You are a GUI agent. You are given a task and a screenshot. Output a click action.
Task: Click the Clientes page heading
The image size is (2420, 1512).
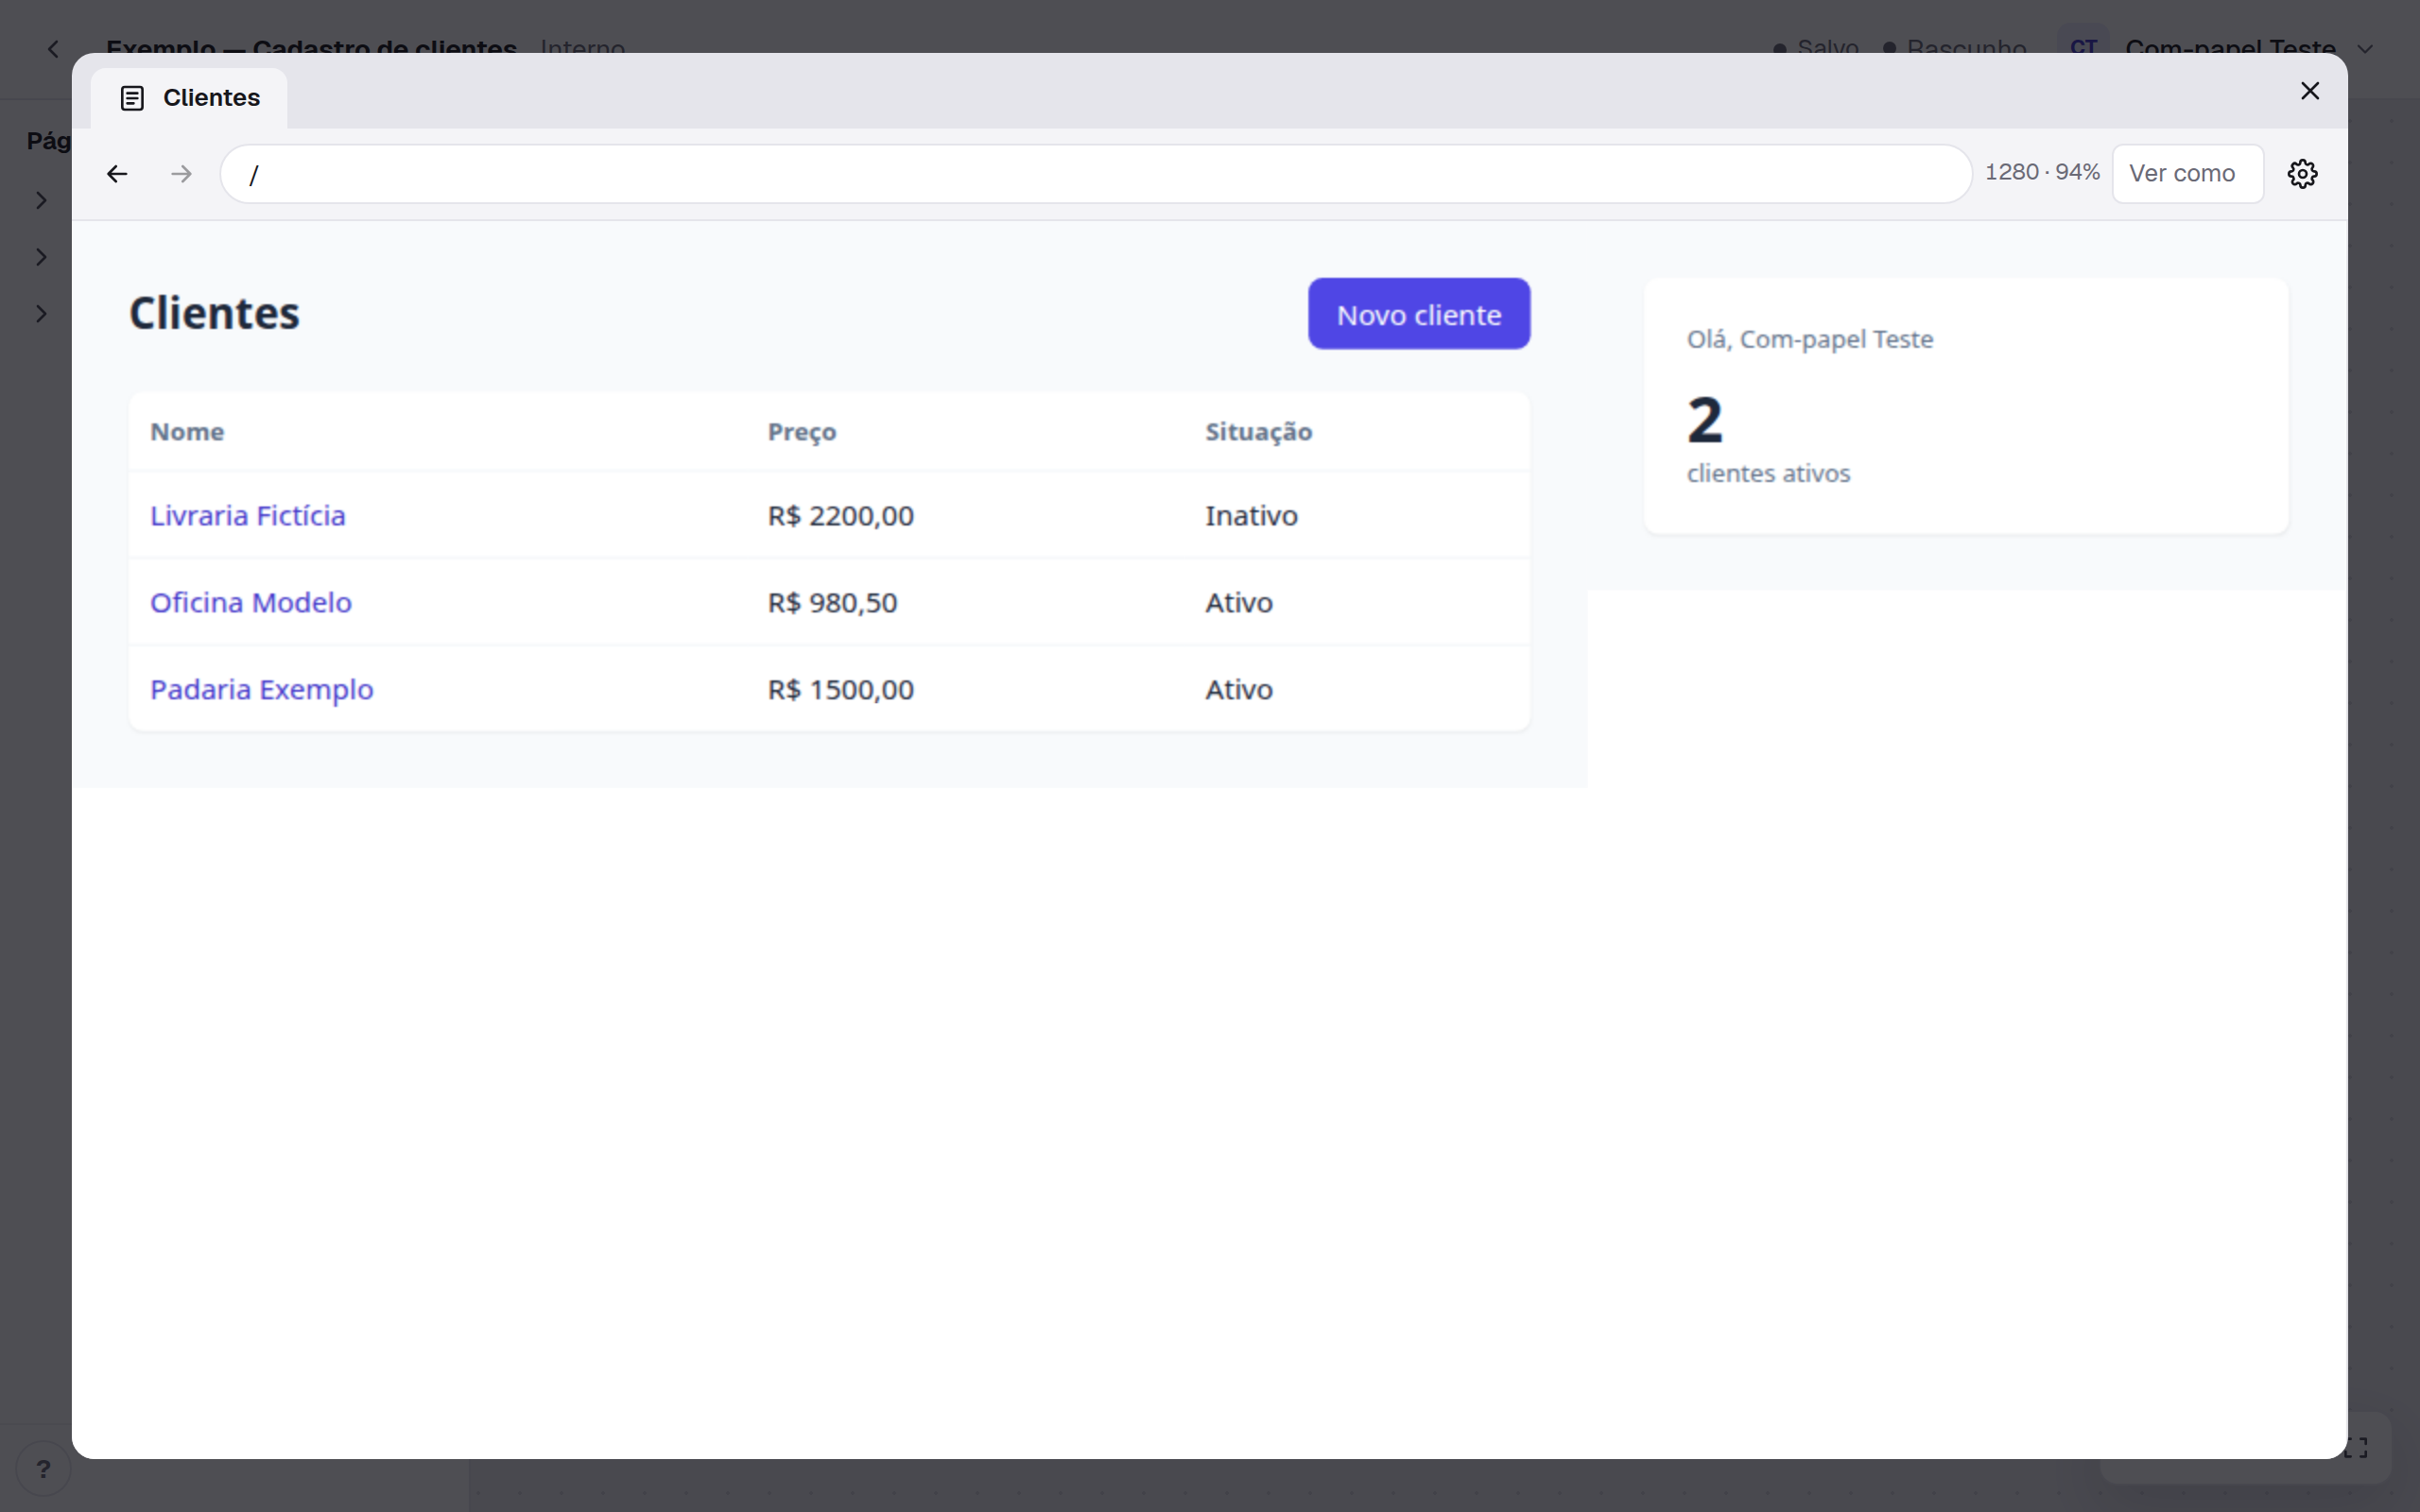click(214, 313)
